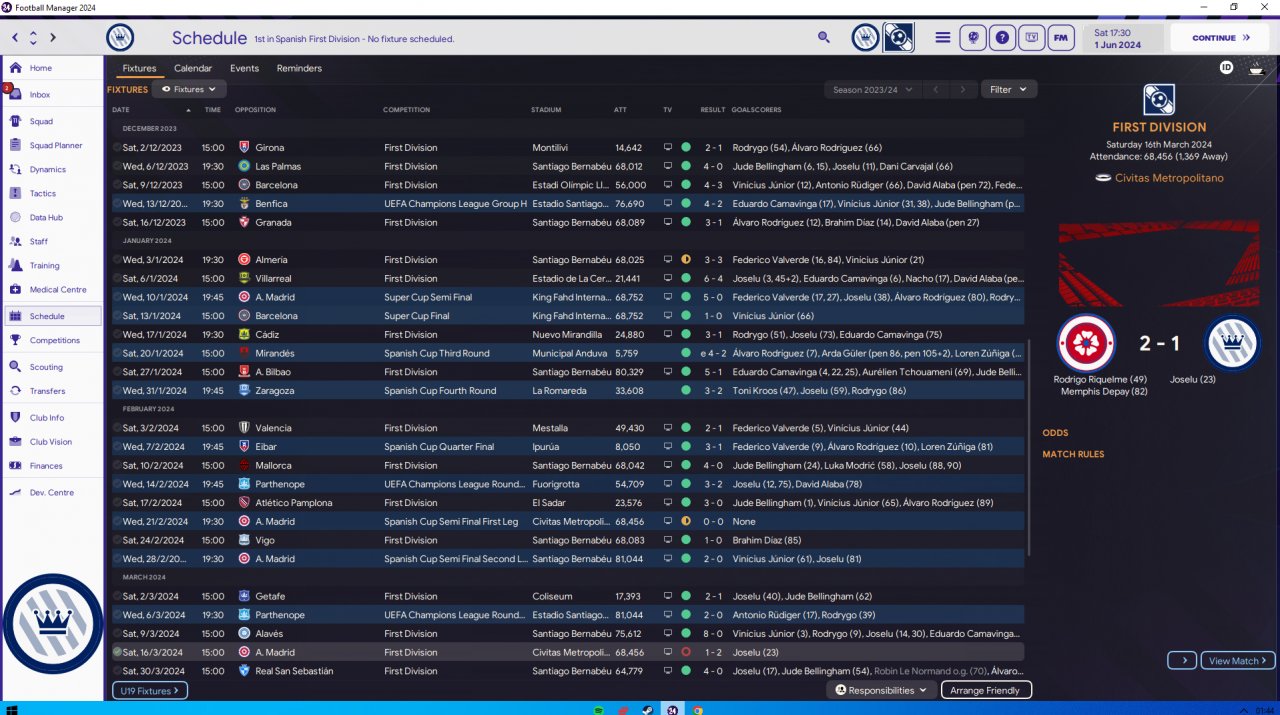Open Steam from the Windows taskbar
The height and width of the screenshot is (715, 1280).
[x=647, y=709]
